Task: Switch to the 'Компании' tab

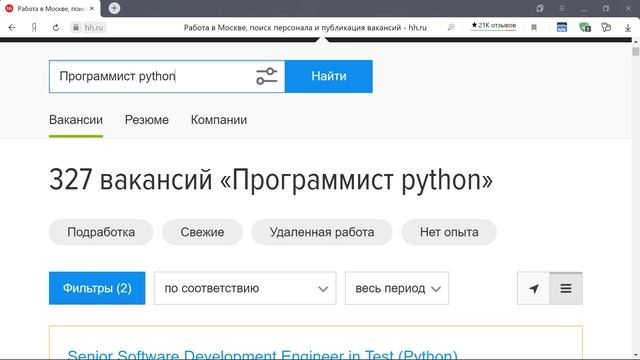Action: pyautogui.click(x=219, y=120)
